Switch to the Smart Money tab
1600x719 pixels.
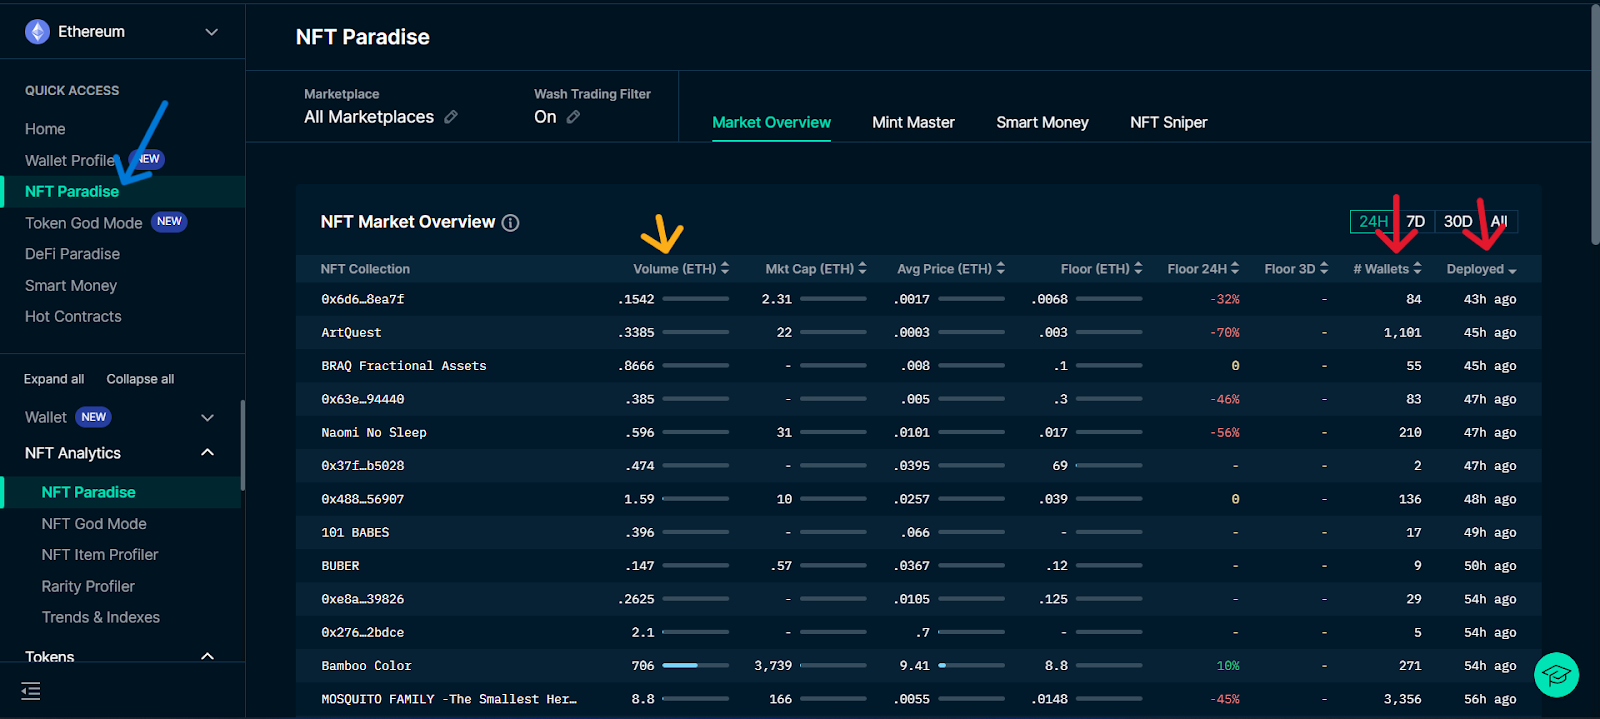1042,122
